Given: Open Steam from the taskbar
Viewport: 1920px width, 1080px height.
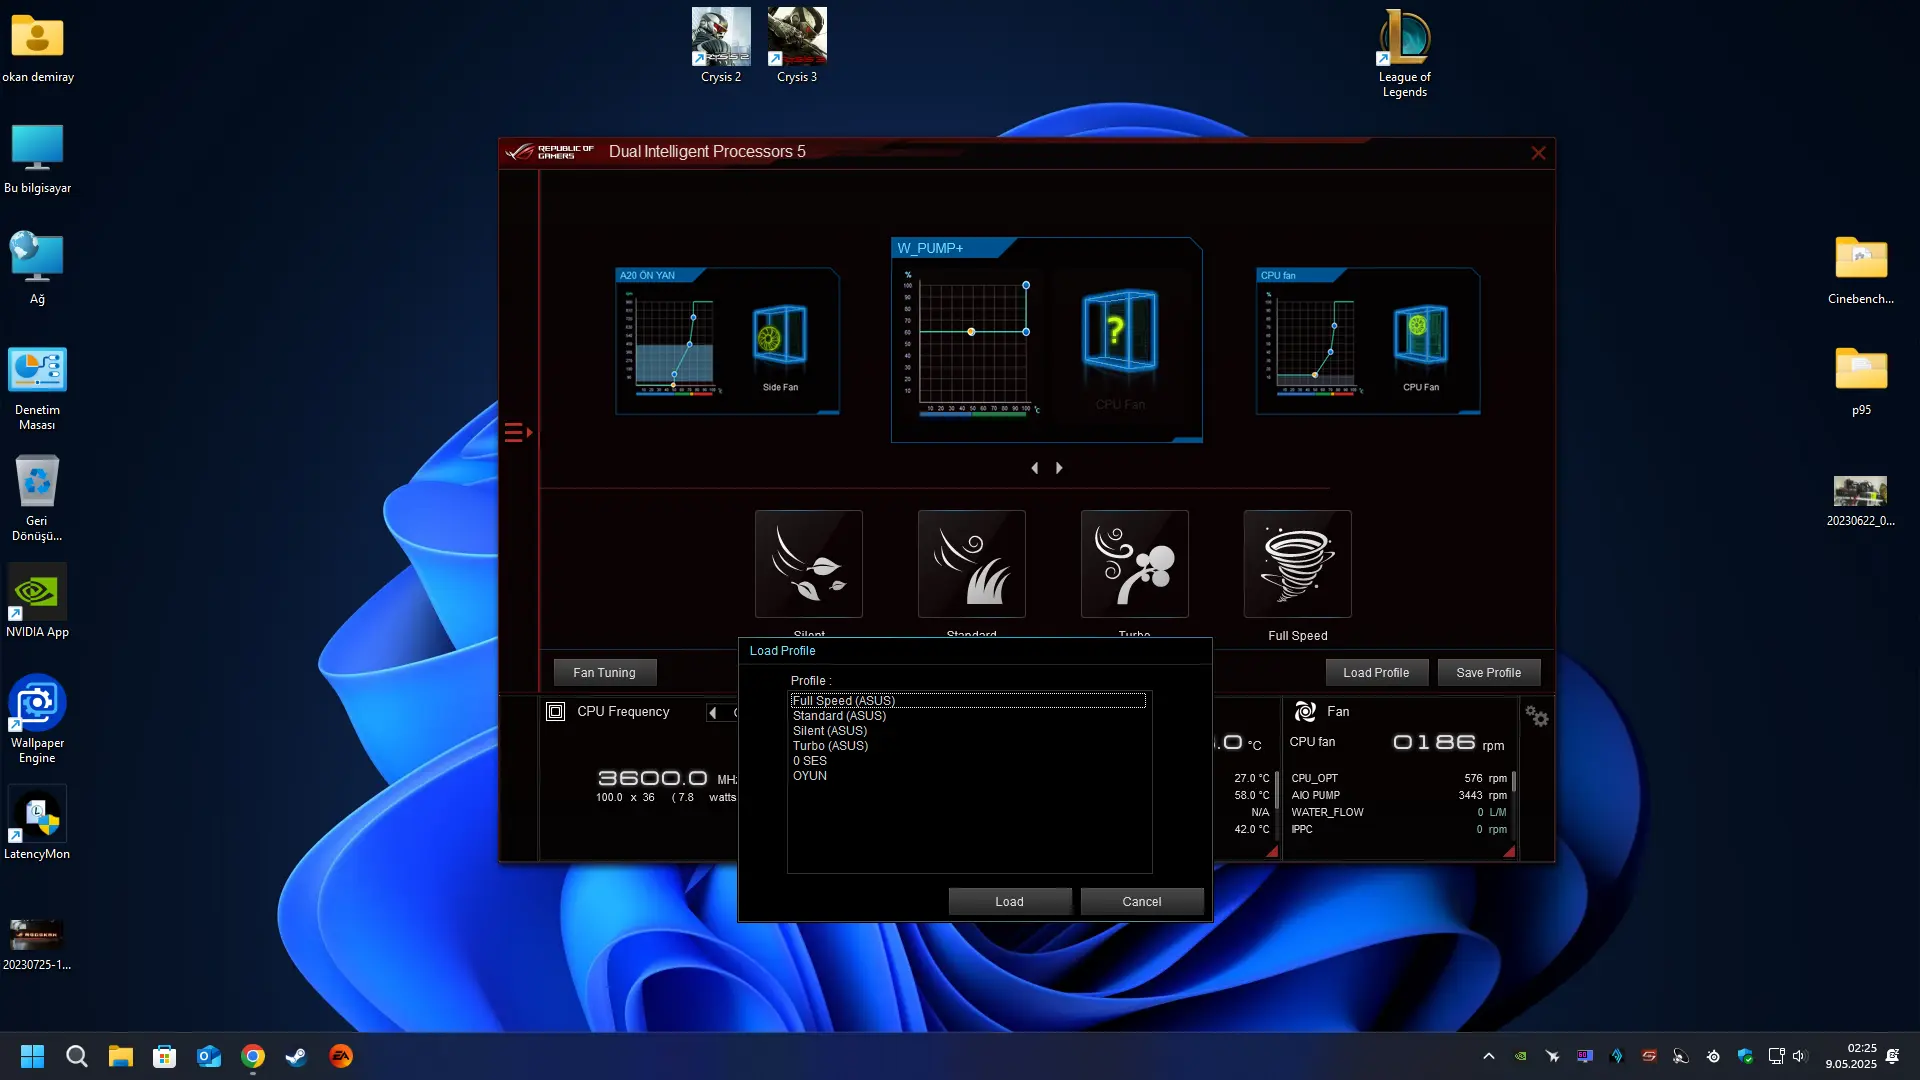Looking at the screenshot, I should (x=296, y=1056).
